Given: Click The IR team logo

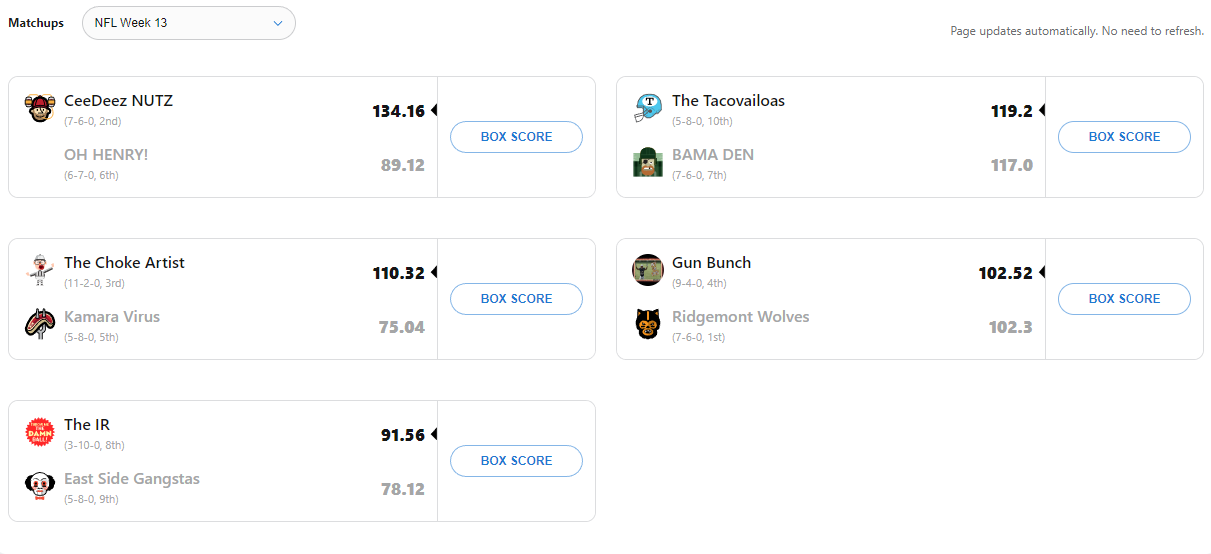Looking at the screenshot, I should click(40, 432).
